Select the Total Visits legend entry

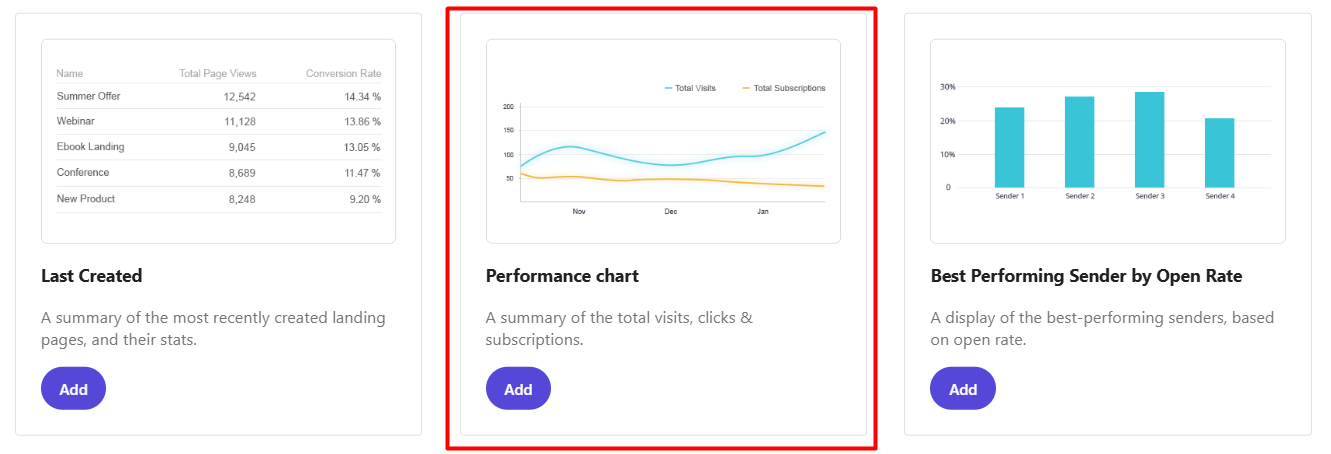[690, 88]
